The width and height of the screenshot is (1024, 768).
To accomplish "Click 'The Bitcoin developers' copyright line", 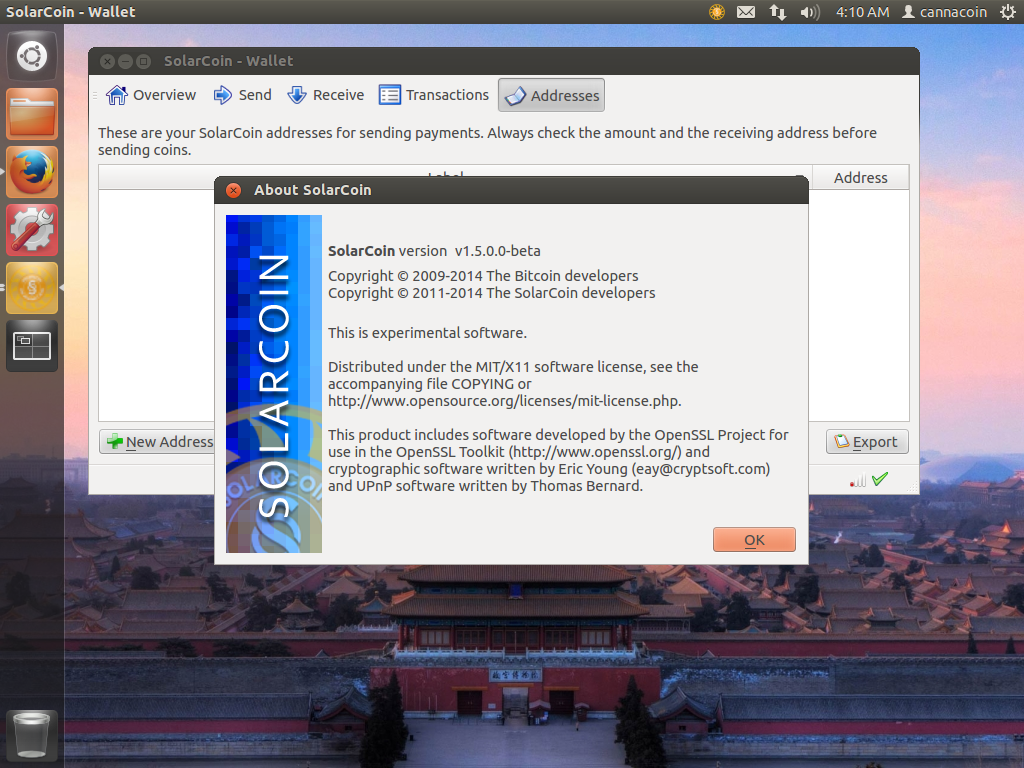I will point(483,276).
